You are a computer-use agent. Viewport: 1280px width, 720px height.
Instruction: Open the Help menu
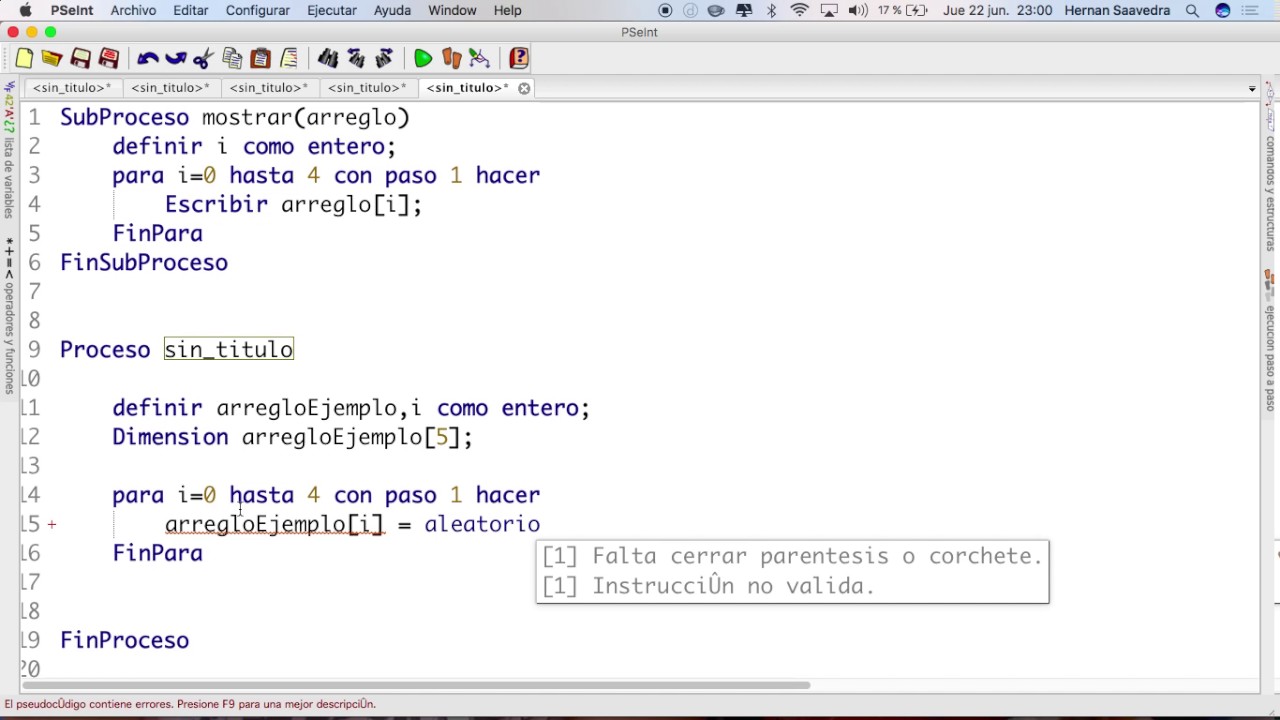click(x=507, y=10)
